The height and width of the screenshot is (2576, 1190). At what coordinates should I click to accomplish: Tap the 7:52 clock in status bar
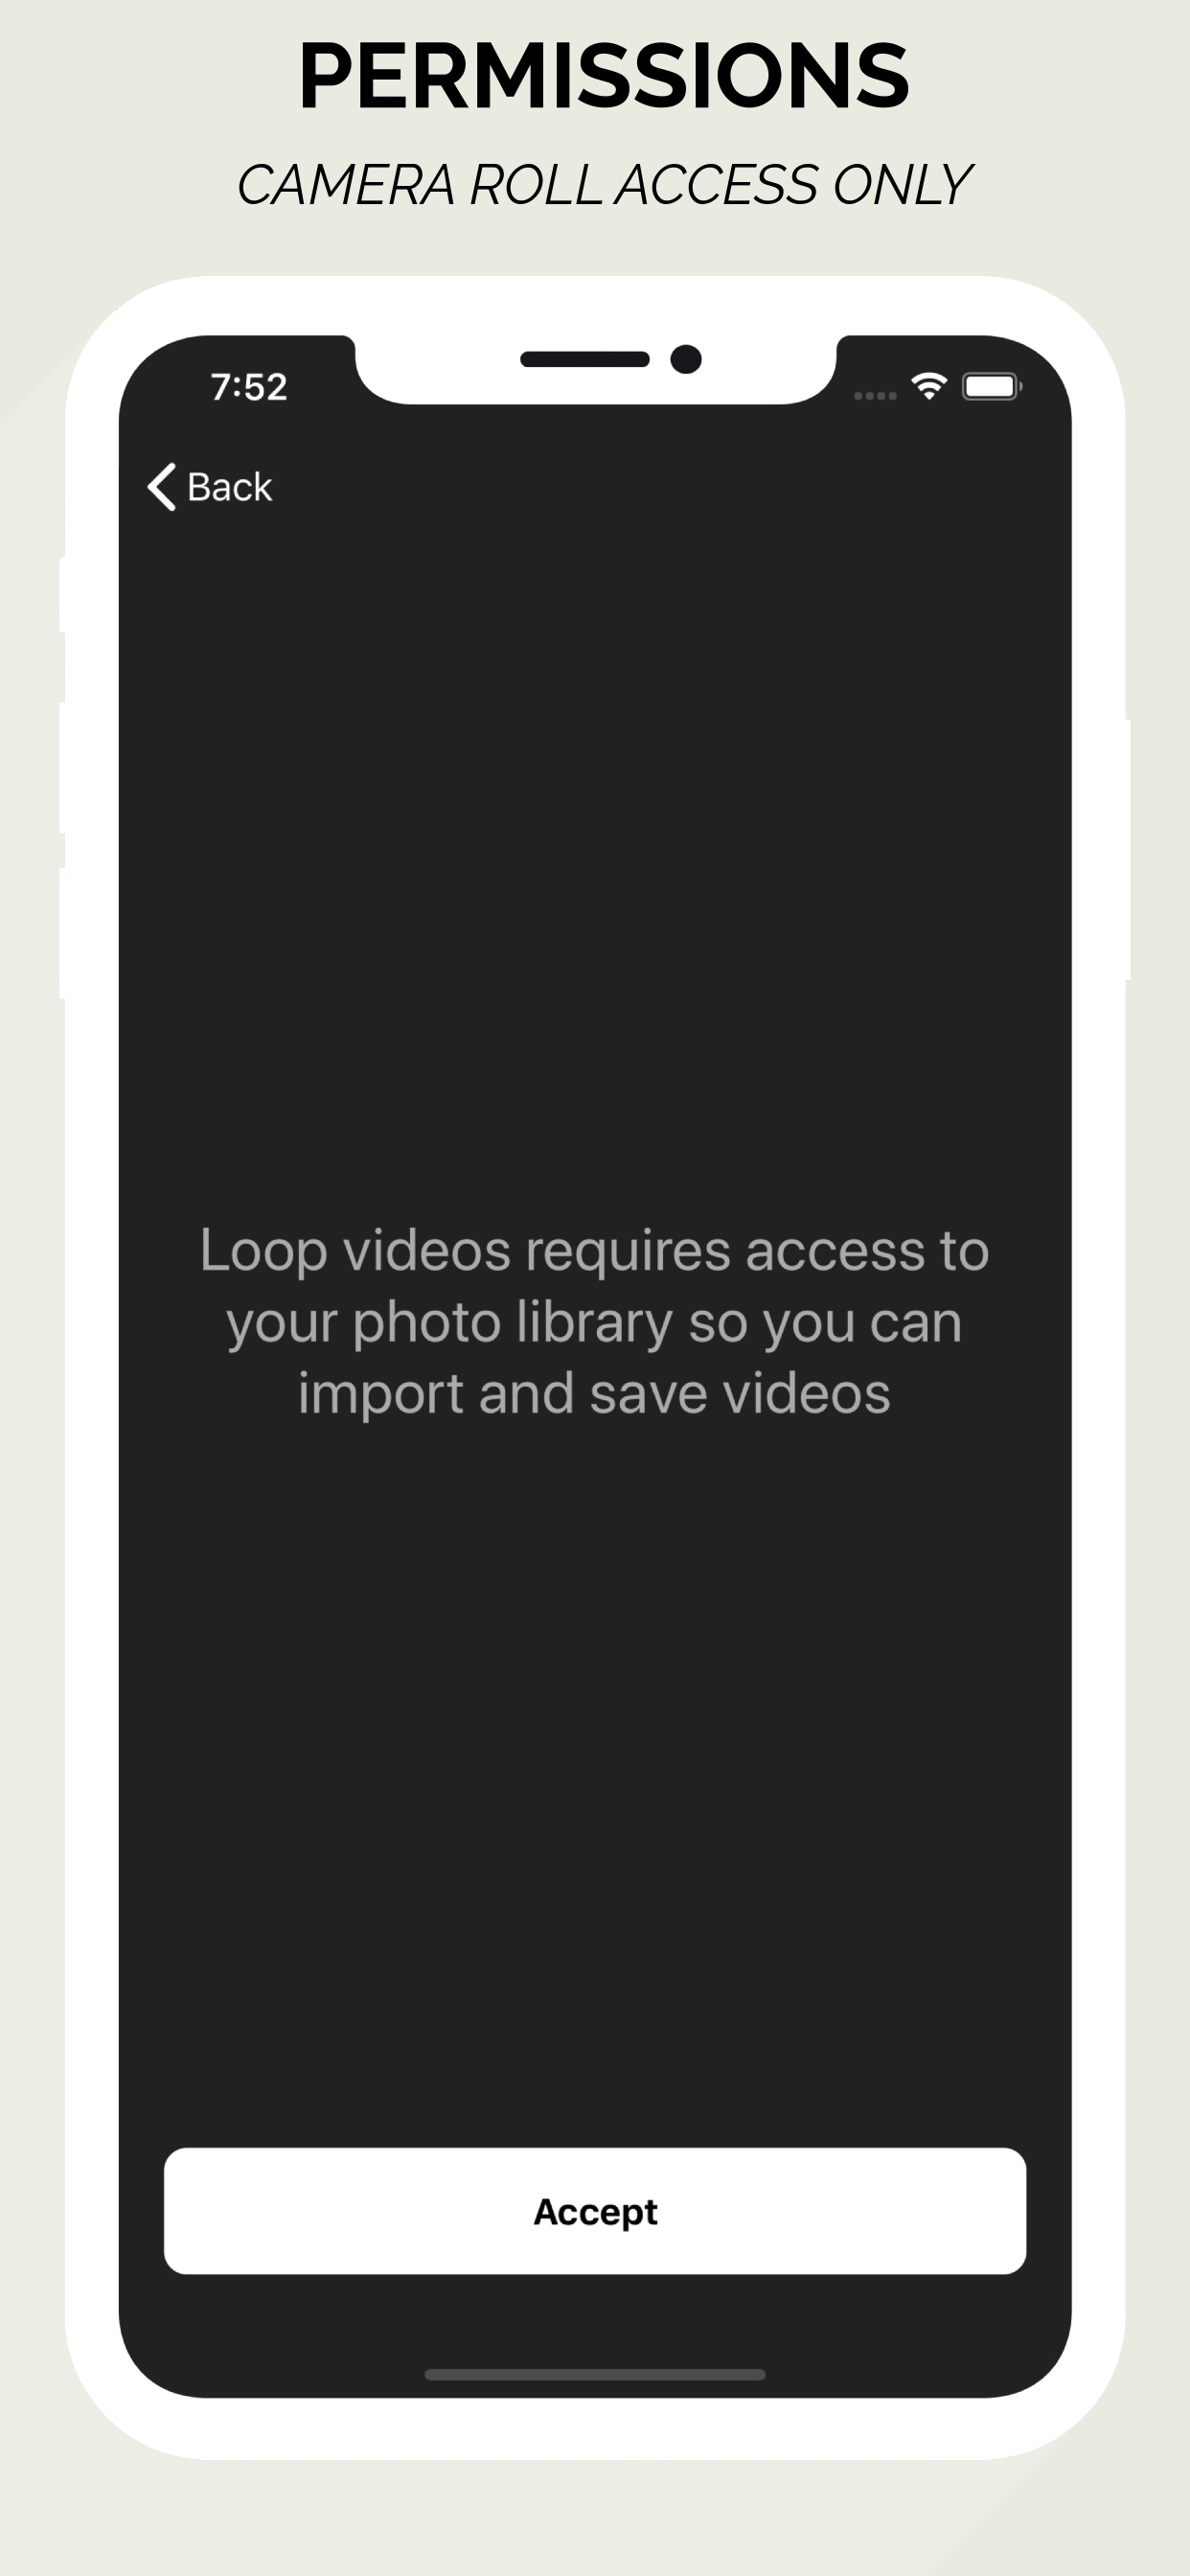pos(249,387)
